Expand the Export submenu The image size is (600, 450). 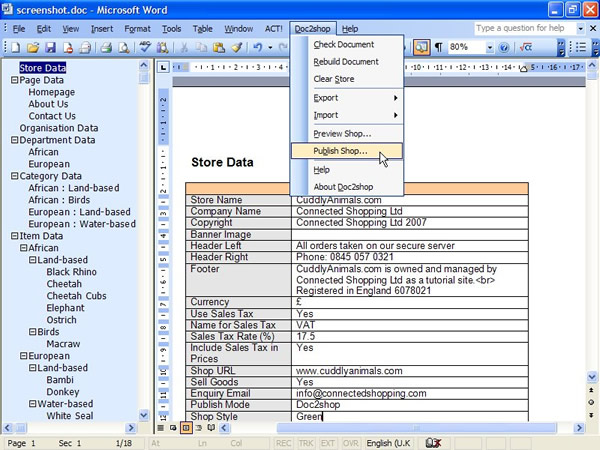347,98
